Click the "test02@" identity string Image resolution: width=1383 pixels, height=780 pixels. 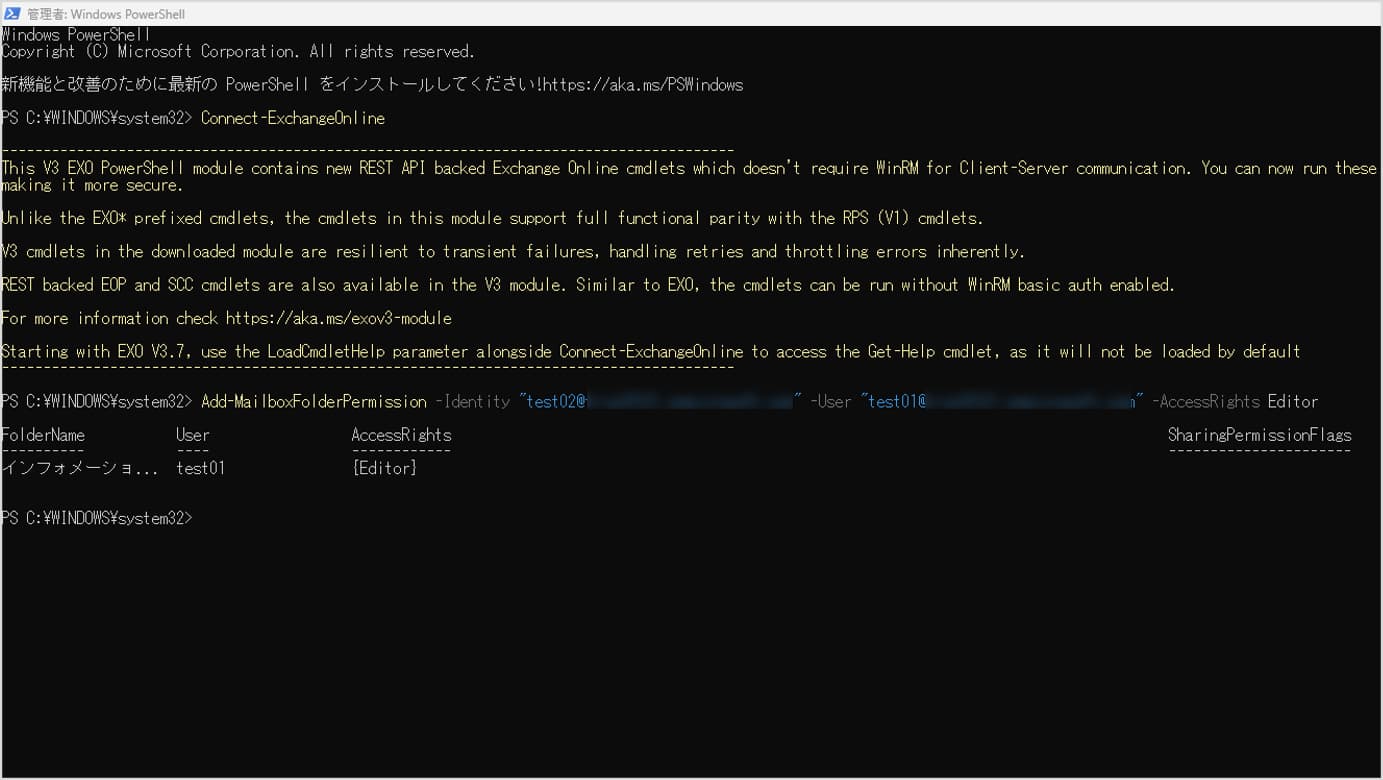[552, 401]
